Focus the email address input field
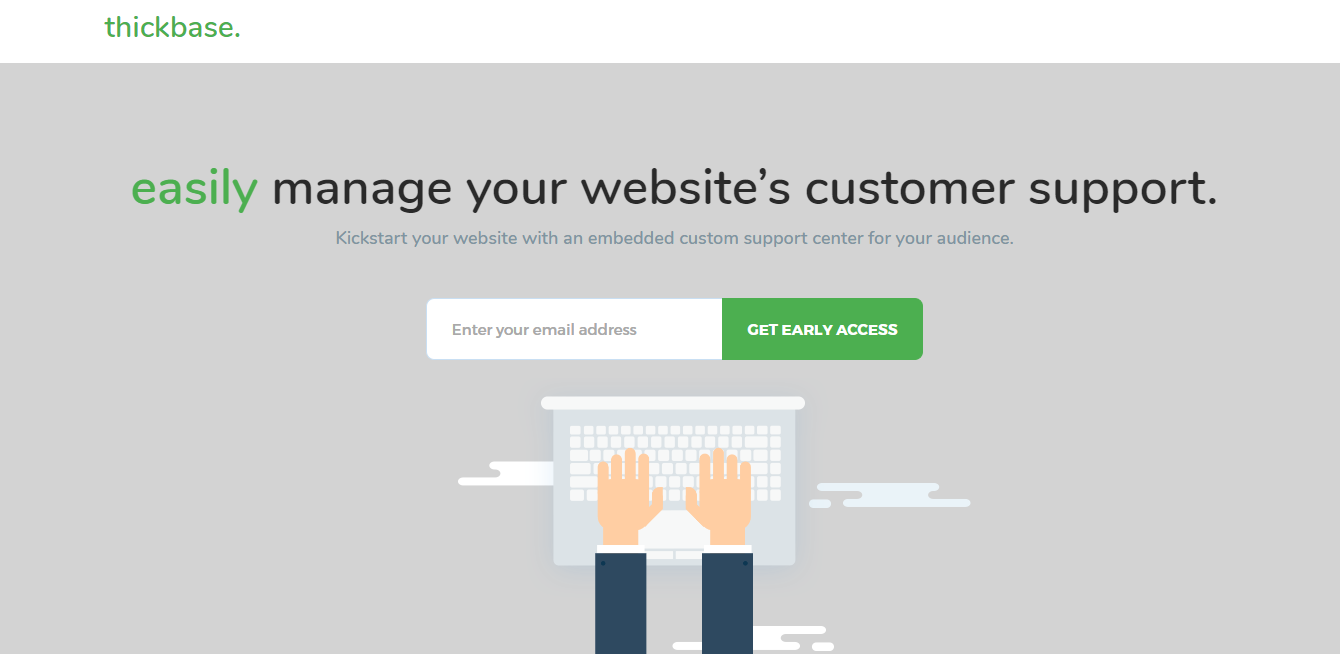Image resolution: width=1340 pixels, height=654 pixels. coord(574,329)
